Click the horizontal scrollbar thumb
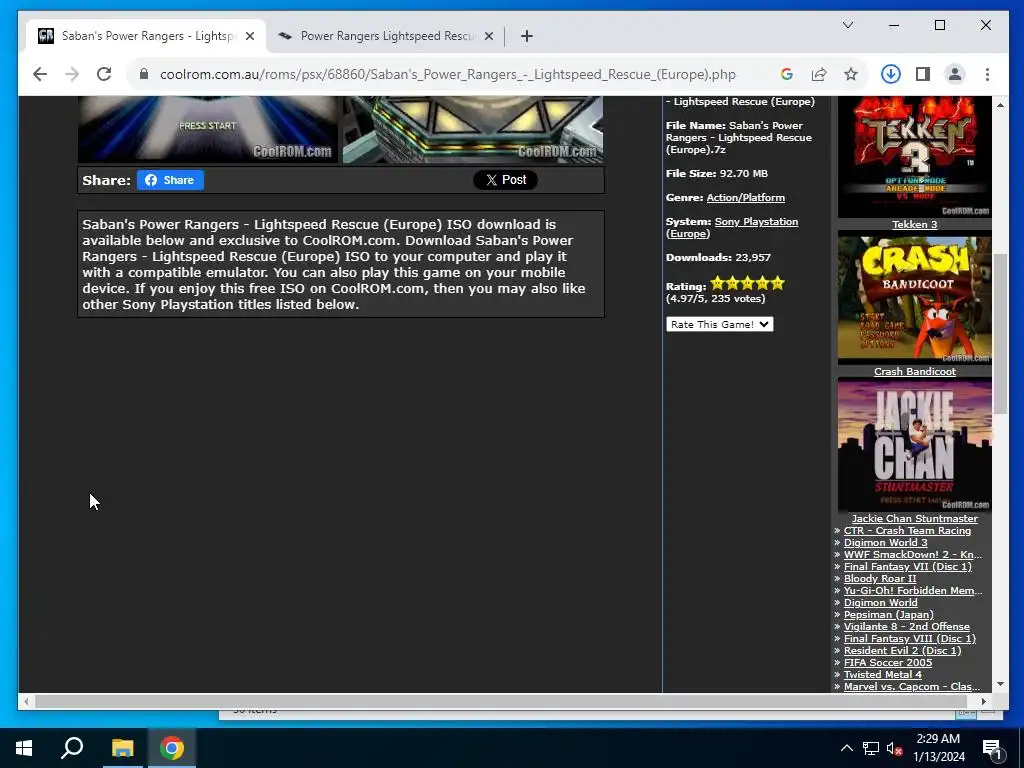 (501, 701)
